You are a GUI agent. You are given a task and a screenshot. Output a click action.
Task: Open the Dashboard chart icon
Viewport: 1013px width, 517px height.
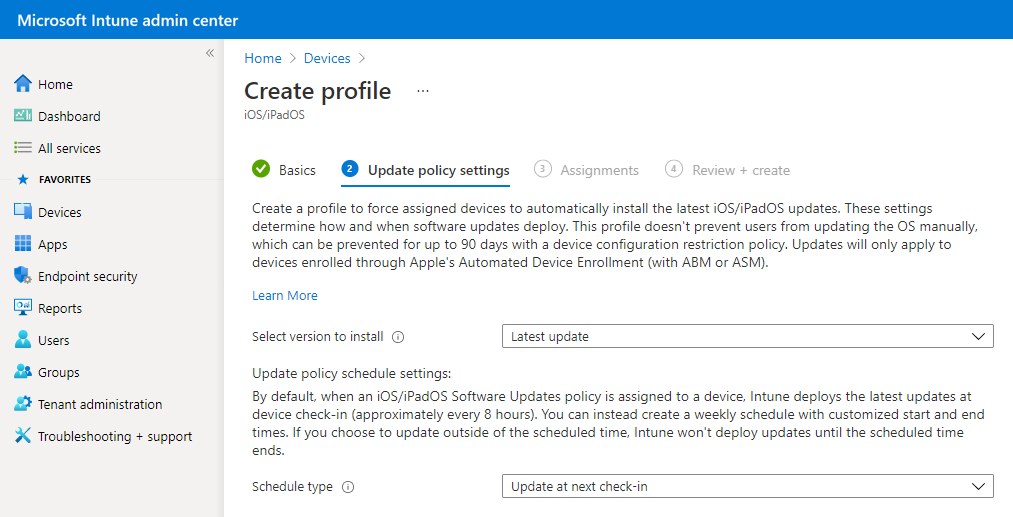click(23, 116)
